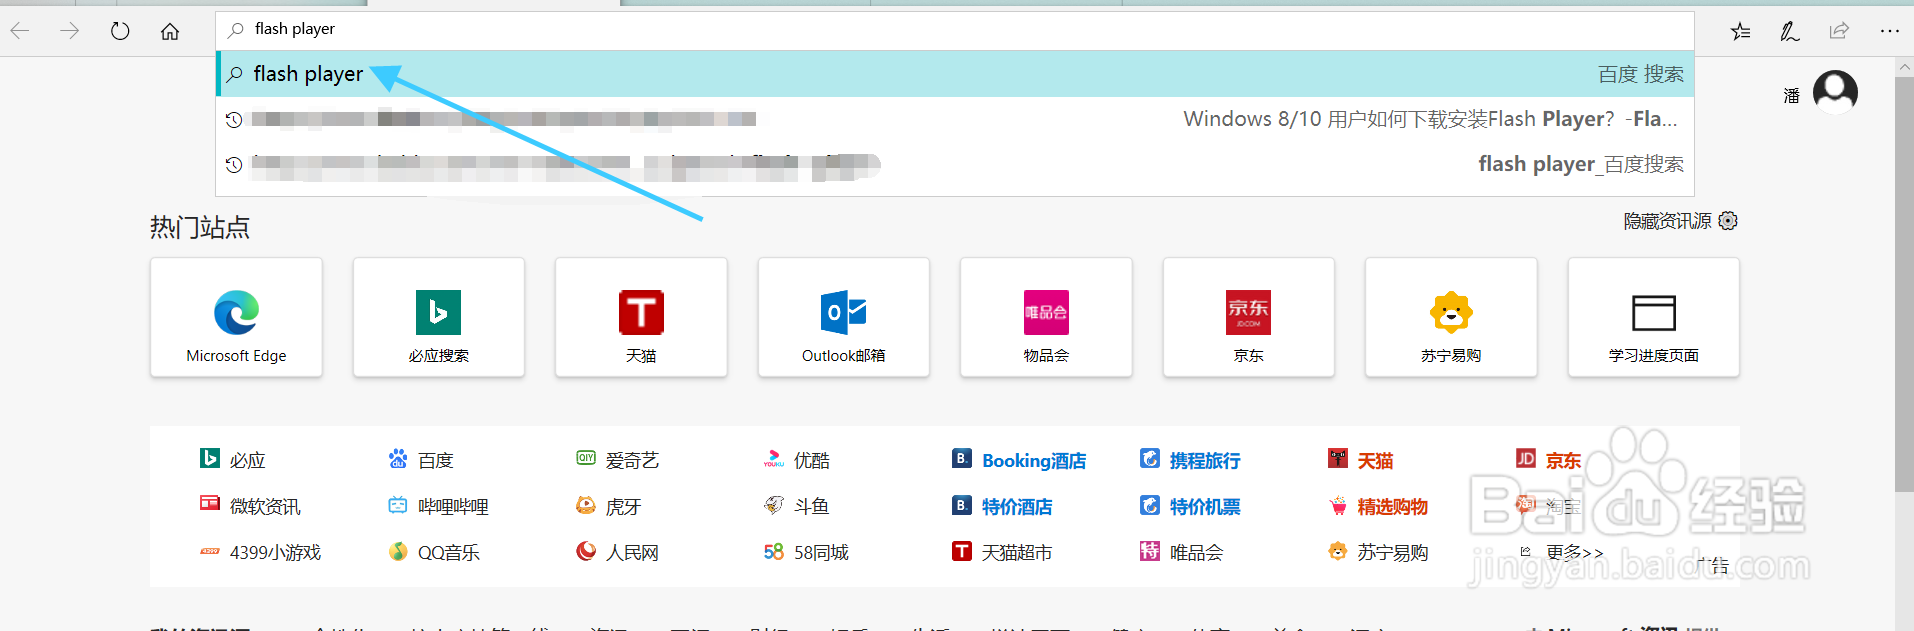1914x631 pixels.
Task: Click the scrollbar up arrow
Action: [x=1904, y=67]
